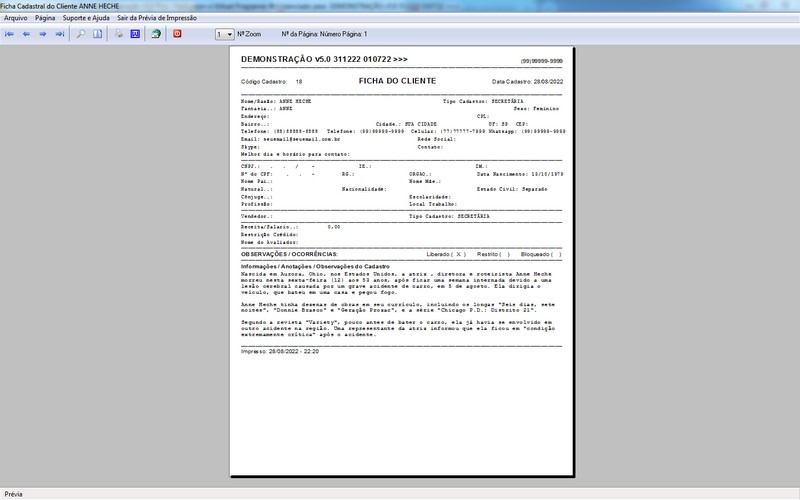Go to the next page arrow
Screen dimensions: 800x500
coord(43,34)
